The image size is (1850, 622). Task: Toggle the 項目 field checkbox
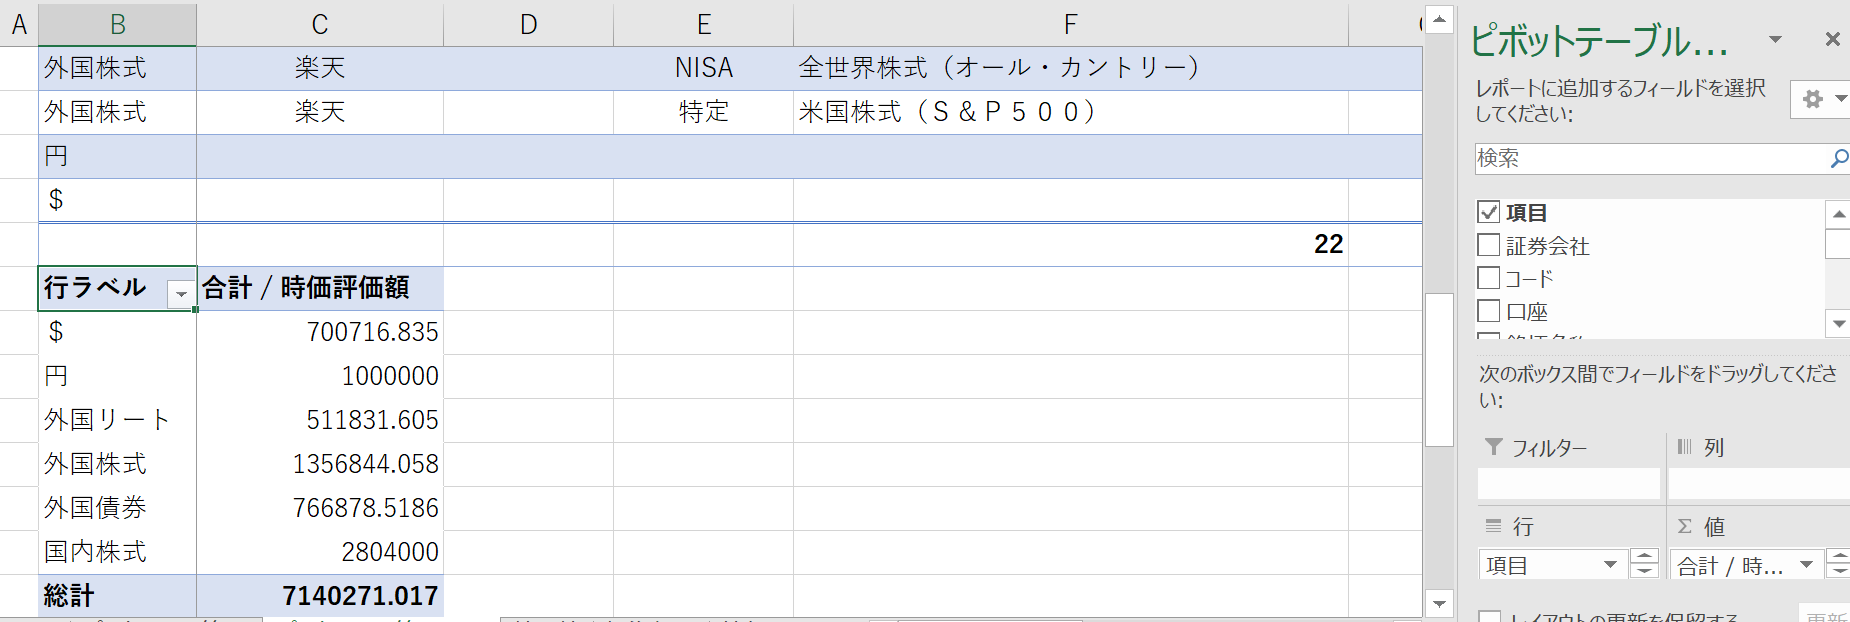click(1488, 212)
